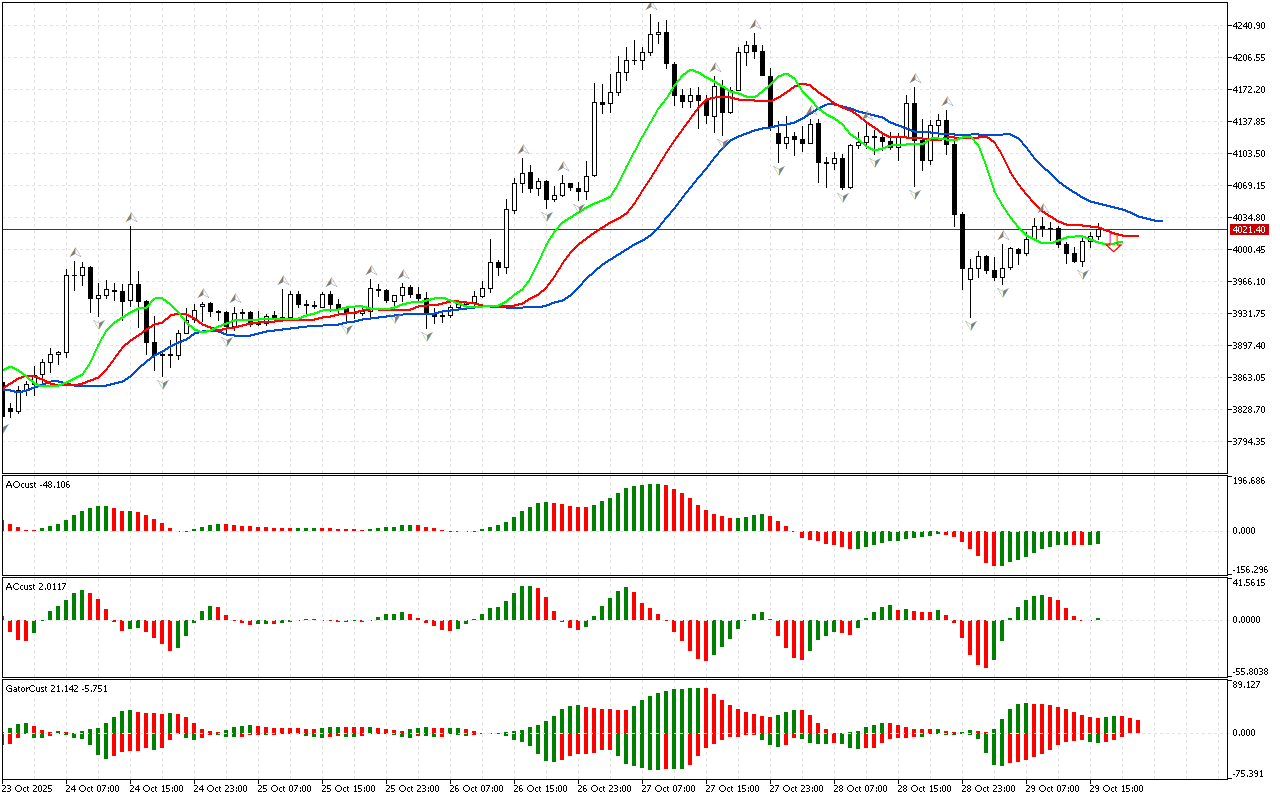Click the 196.686 scale value in AOcust panel
Screen dimensions: 1280x800
click(1250, 481)
